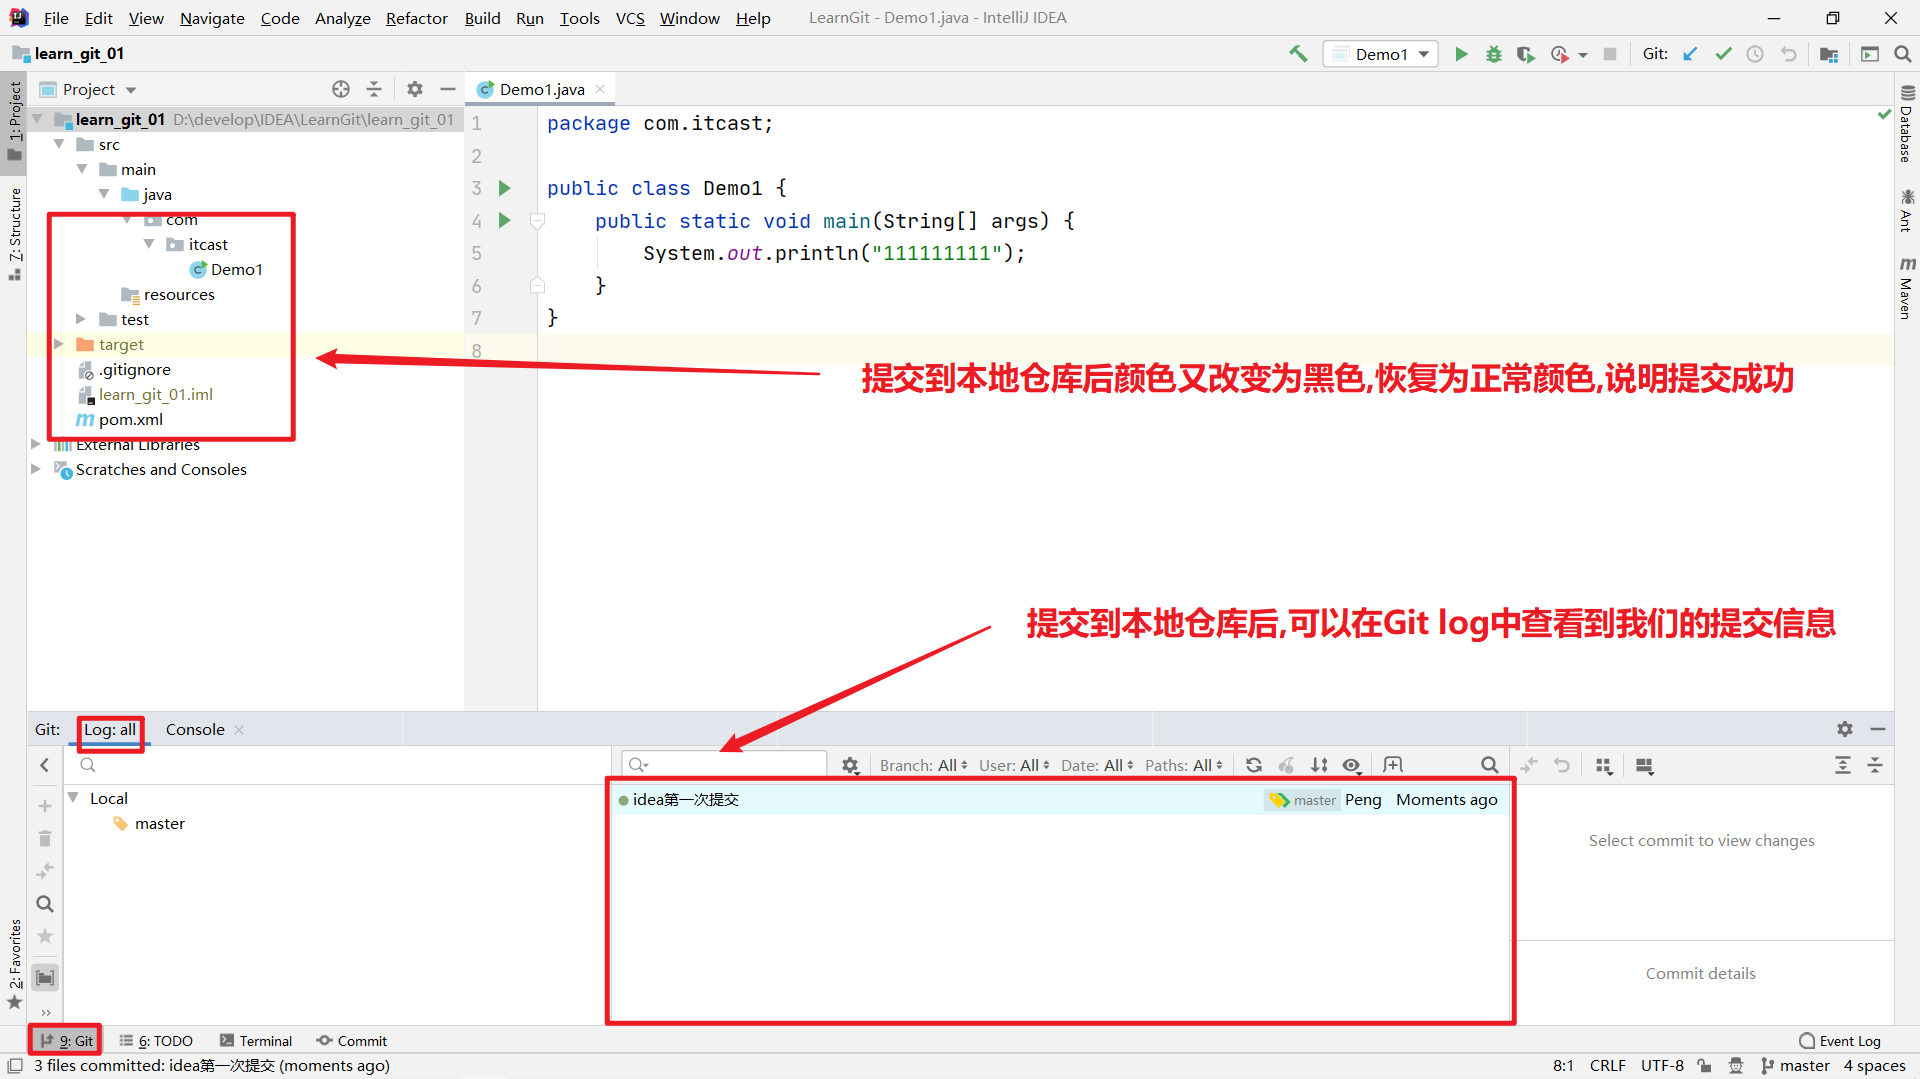Click the locate target icon in Project panel
Viewport: 1920px width, 1079px height.
pos(341,89)
